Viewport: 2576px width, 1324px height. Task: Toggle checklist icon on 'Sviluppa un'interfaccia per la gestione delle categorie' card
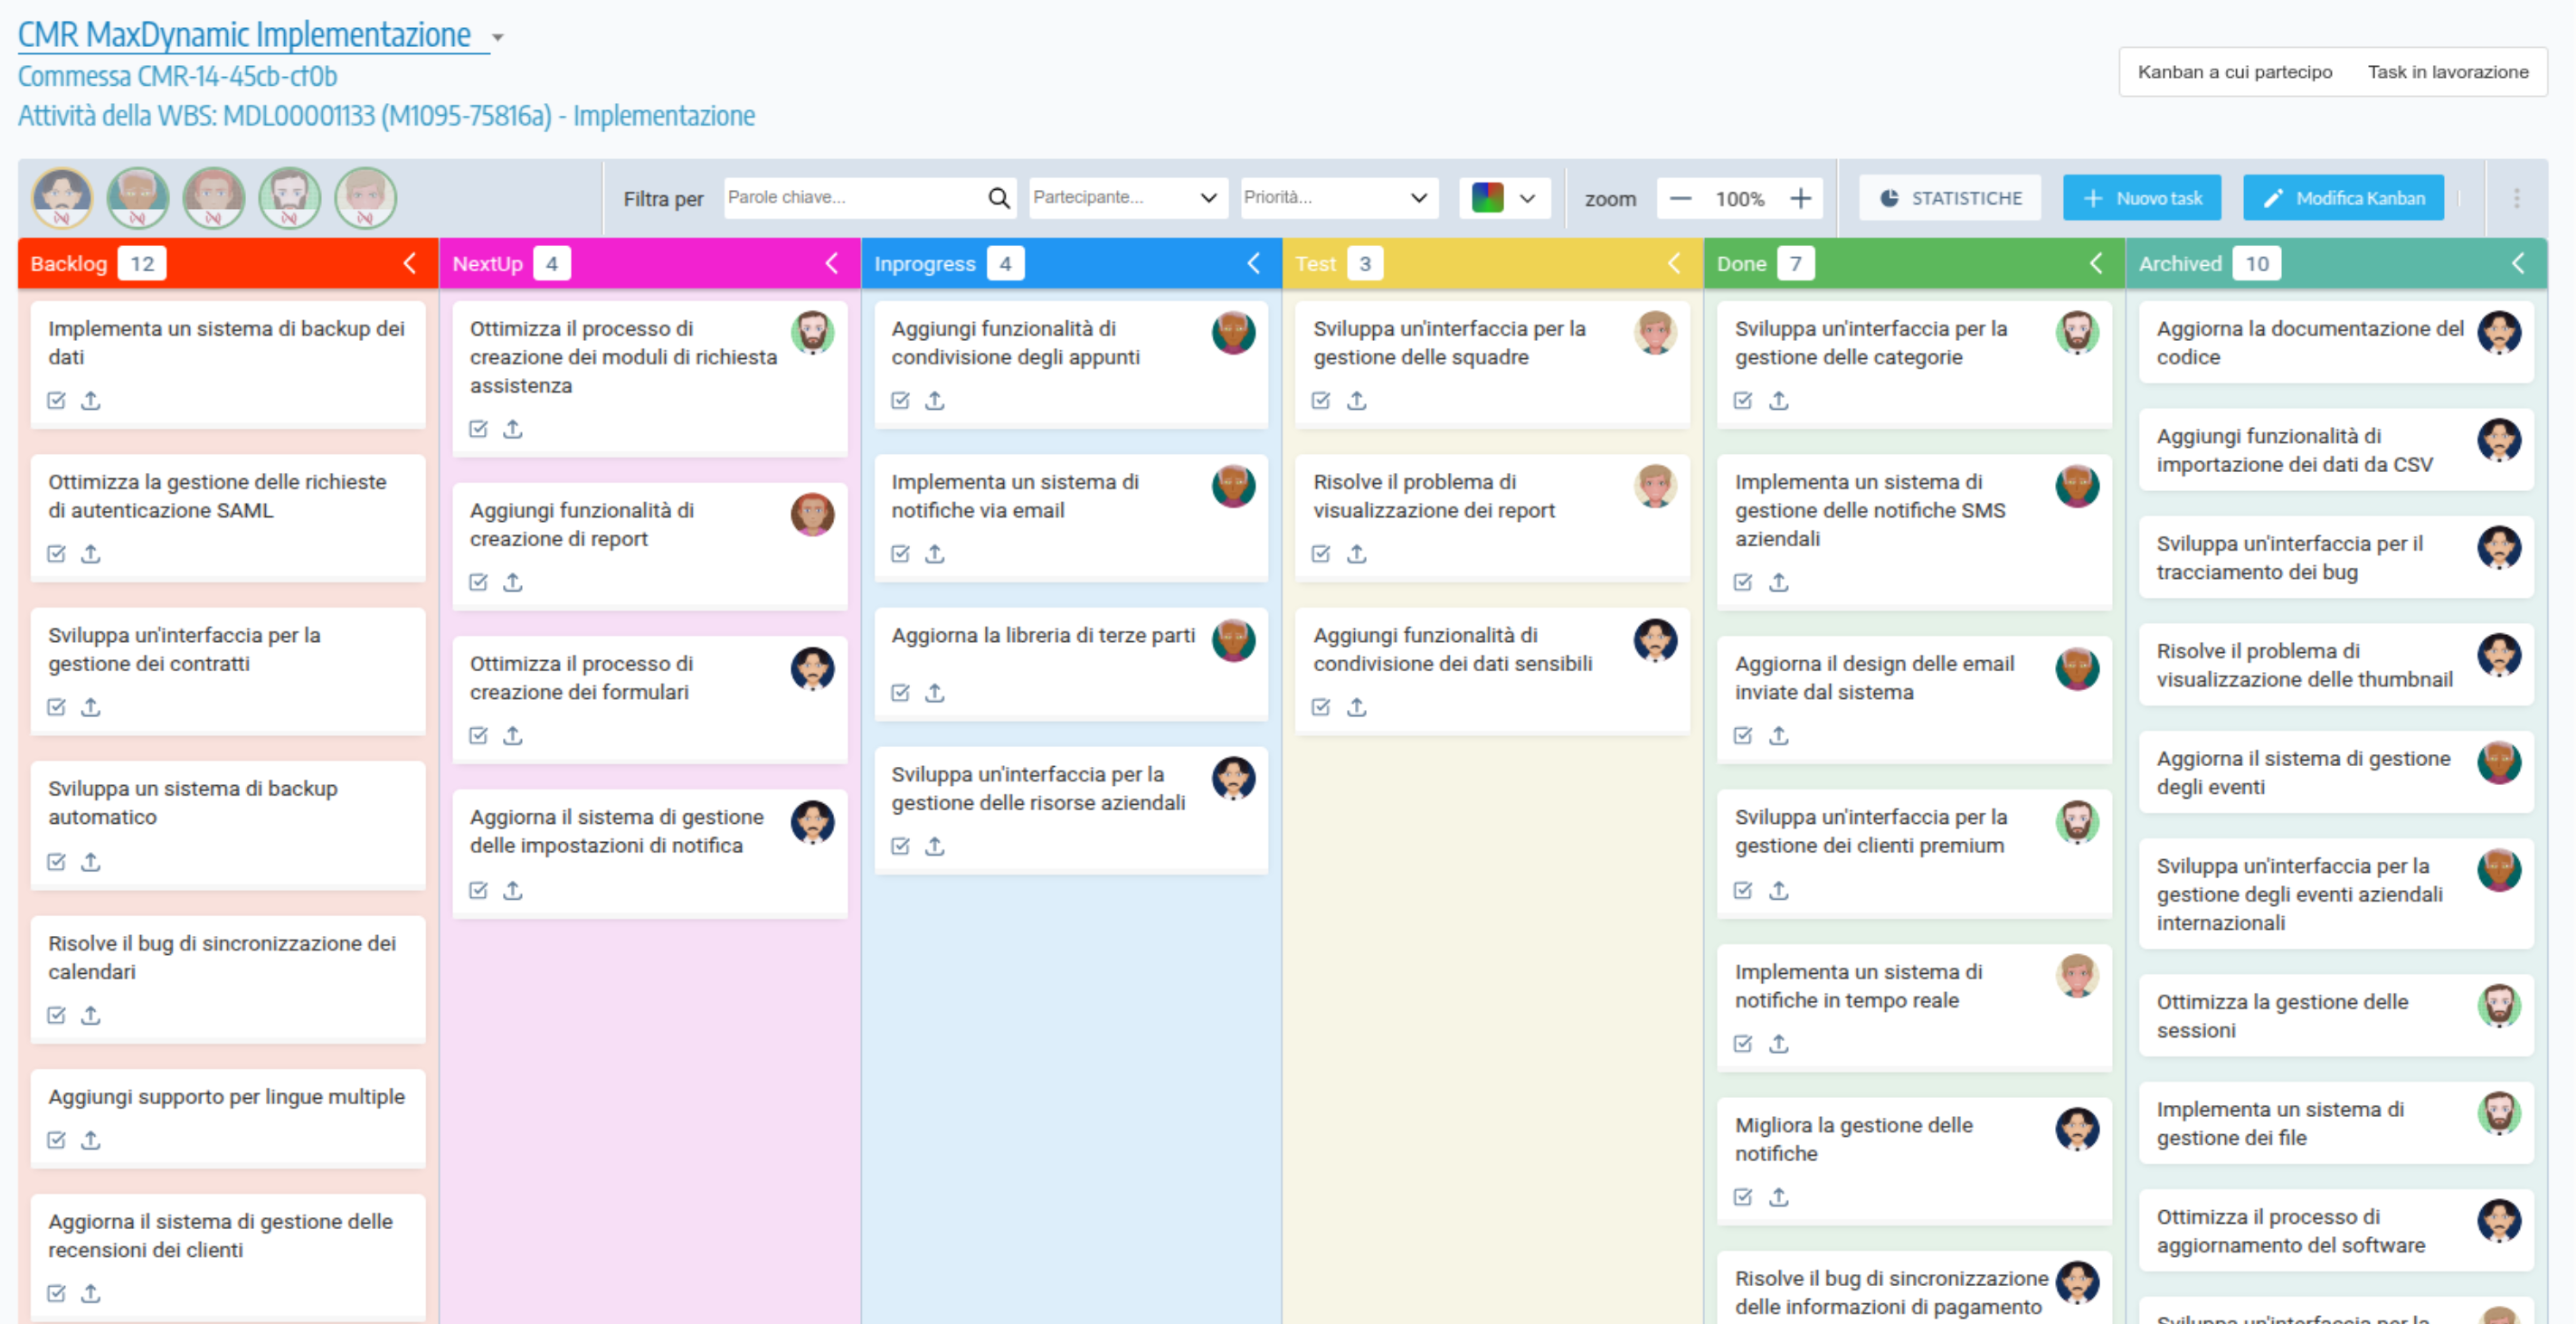(x=1743, y=400)
